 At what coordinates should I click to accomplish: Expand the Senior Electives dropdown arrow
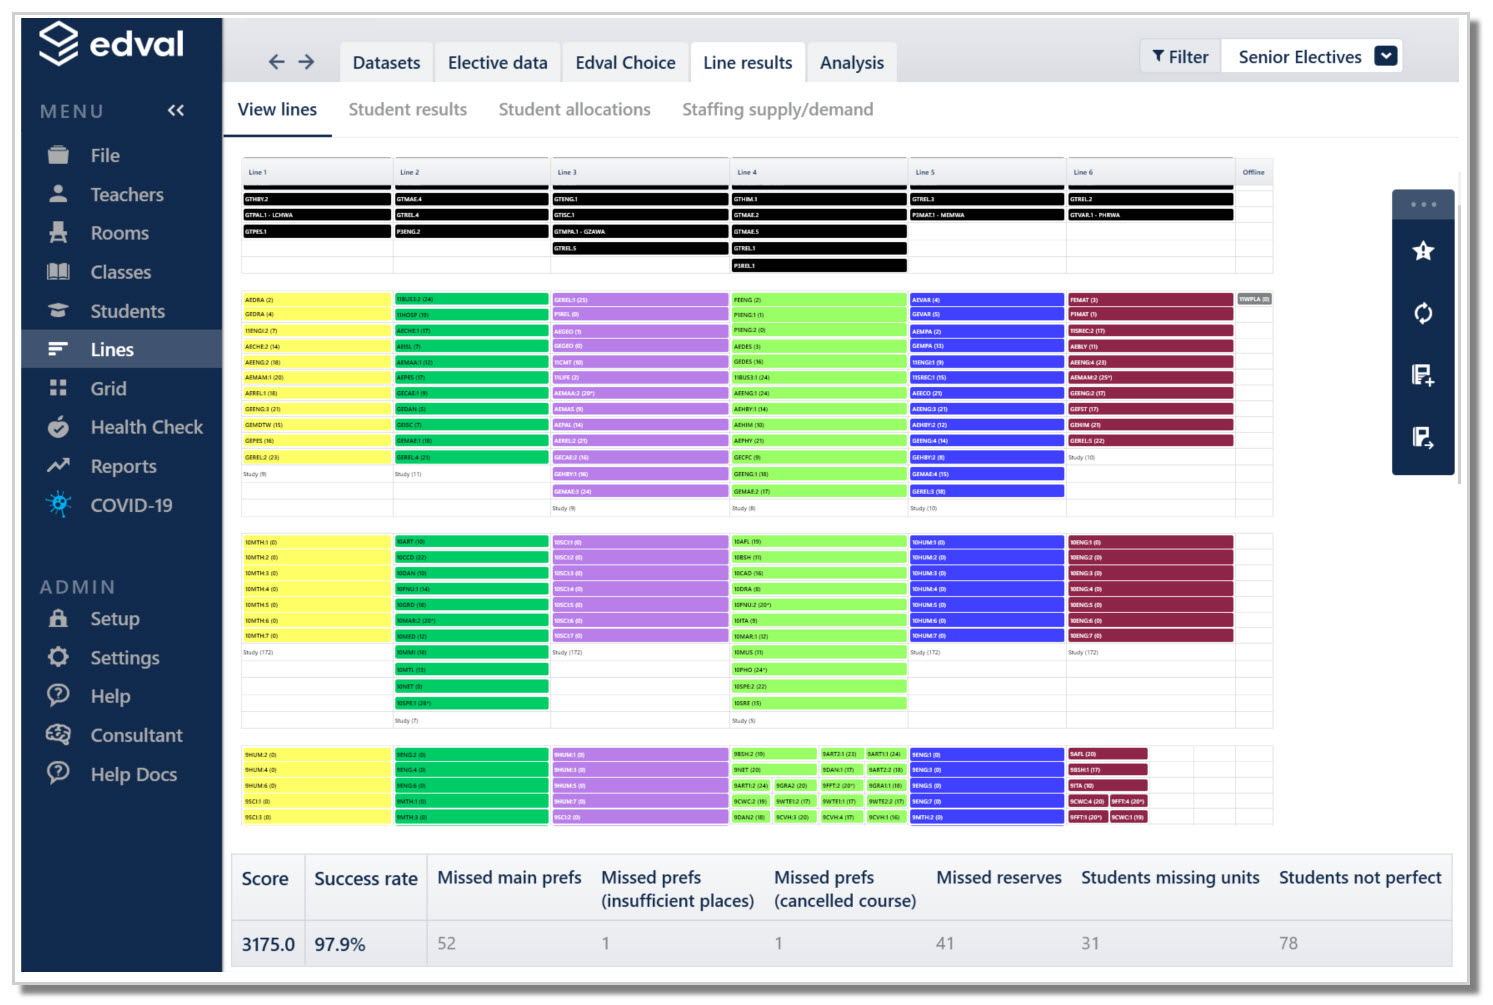pyautogui.click(x=1386, y=56)
